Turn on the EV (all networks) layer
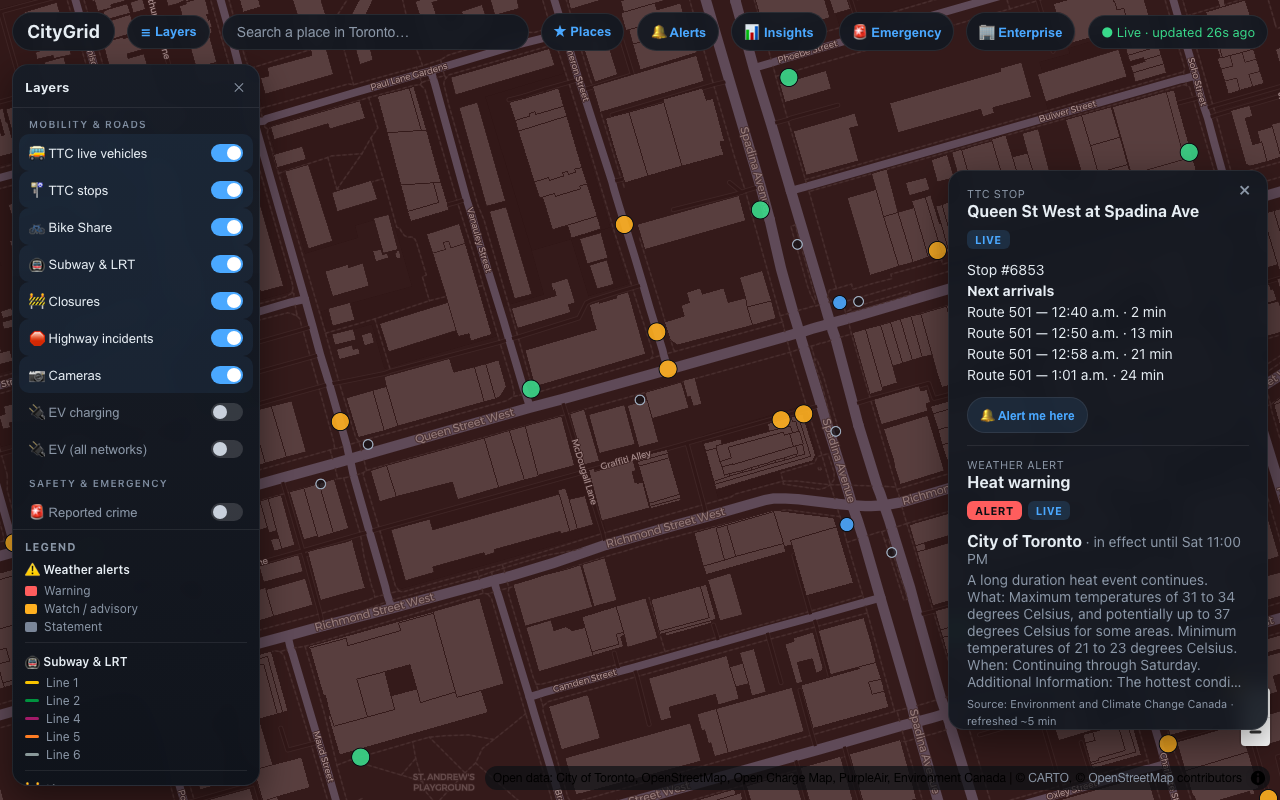The height and width of the screenshot is (800, 1280). pyautogui.click(x=227, y=449)
